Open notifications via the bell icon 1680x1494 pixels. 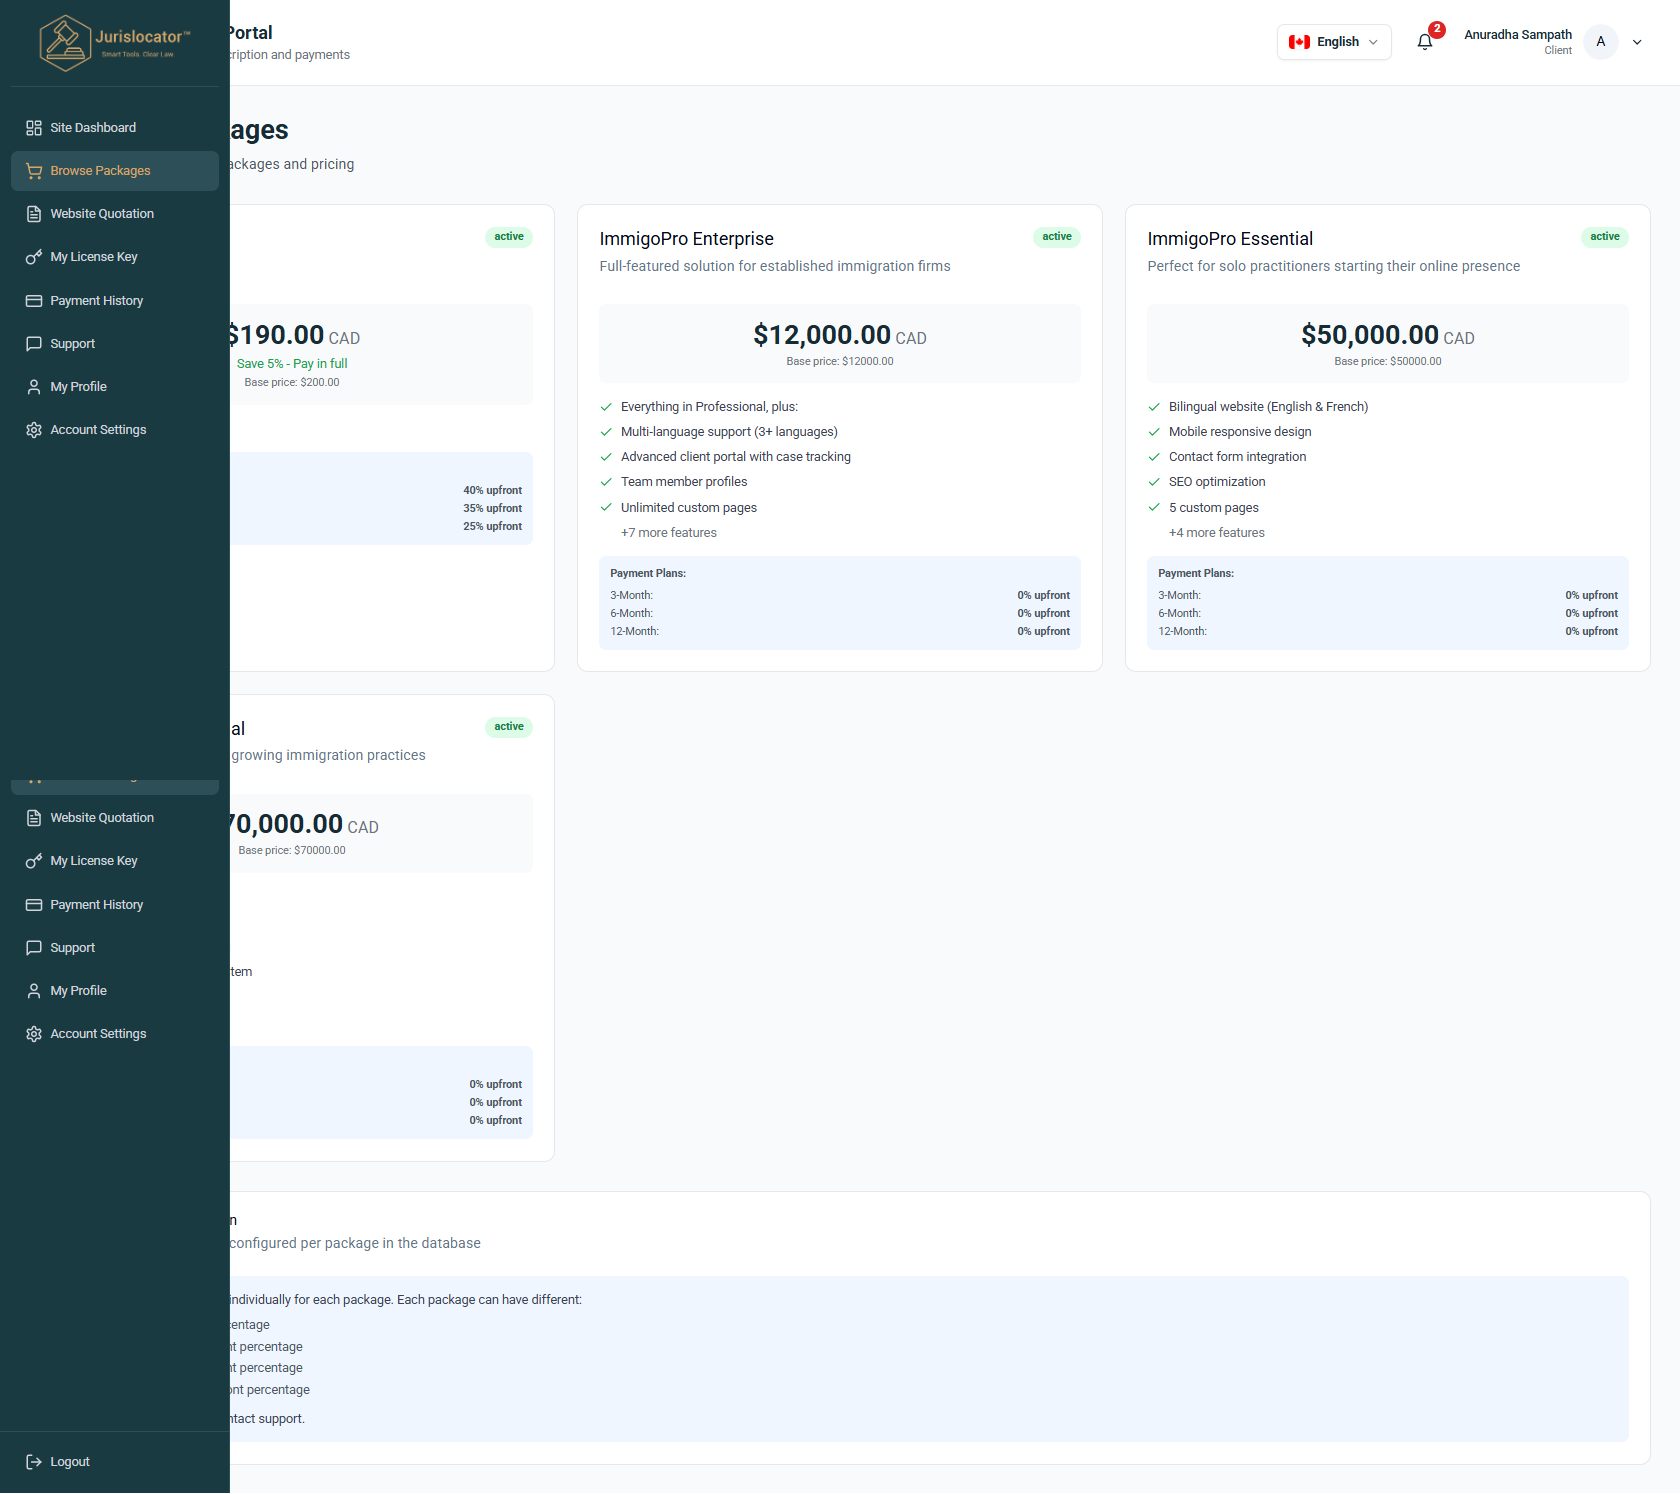coord(1425,42)
